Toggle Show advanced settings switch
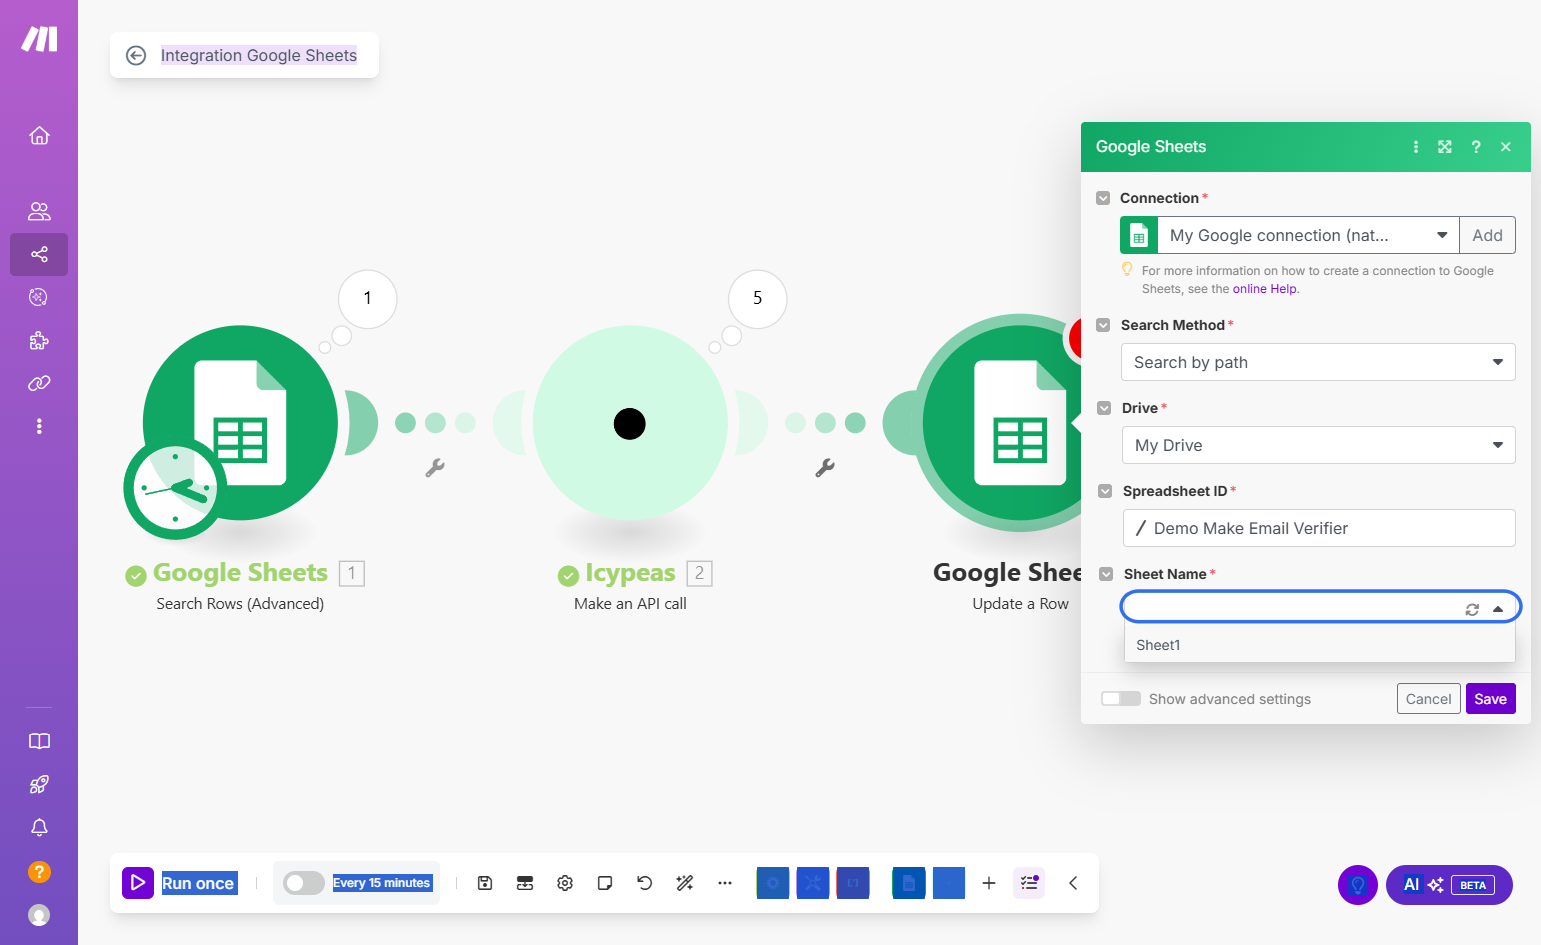 [1121, 699]
